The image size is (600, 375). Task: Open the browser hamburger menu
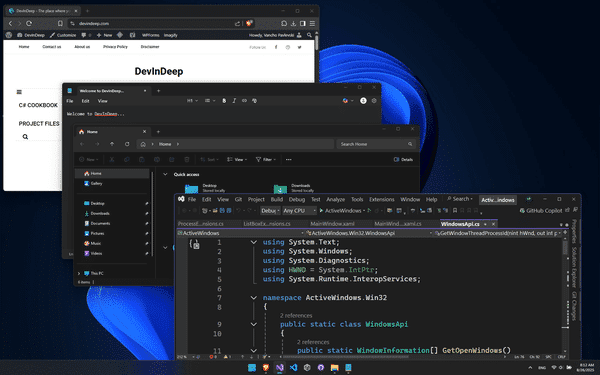coord(312,23)
